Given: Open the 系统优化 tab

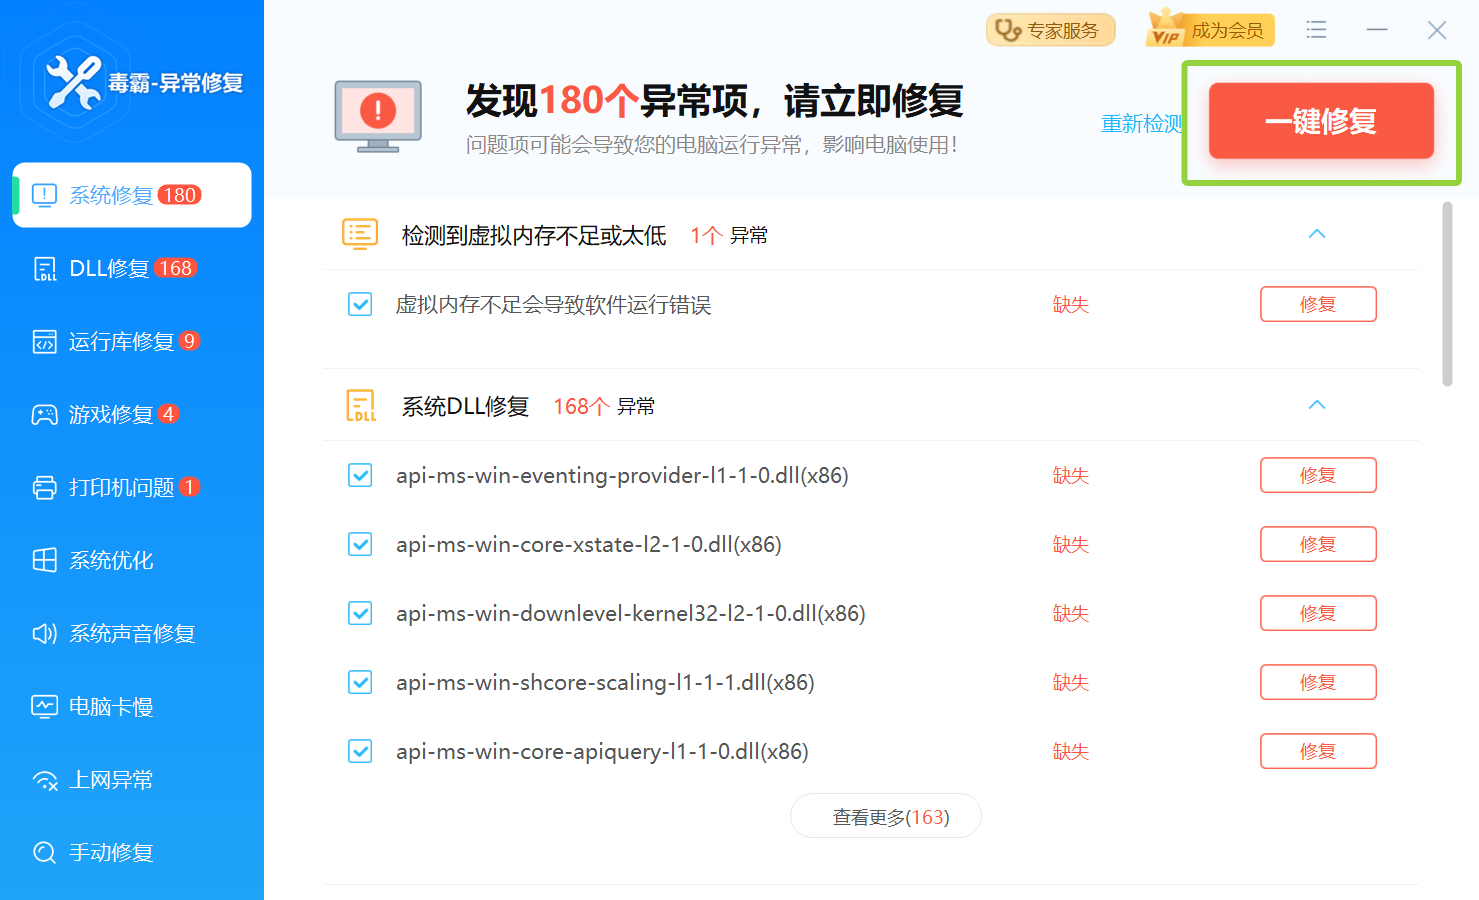Looking at the screenshot, I should [x=132, y=560].
